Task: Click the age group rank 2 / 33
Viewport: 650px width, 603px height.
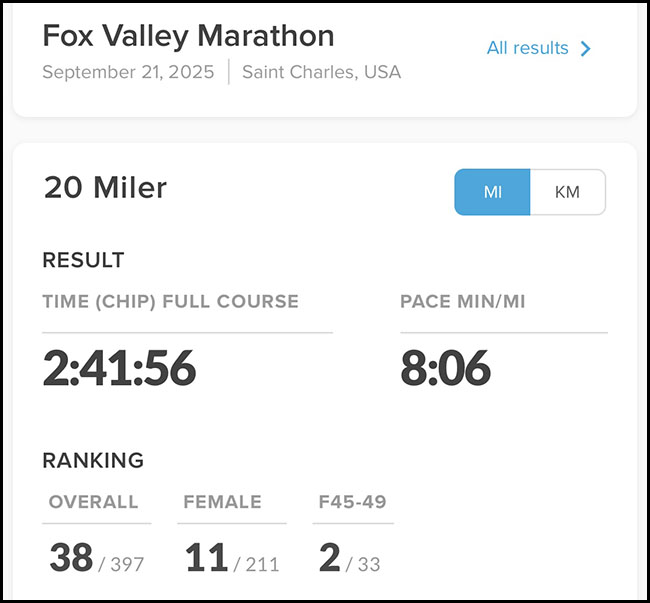Action: 349,559
